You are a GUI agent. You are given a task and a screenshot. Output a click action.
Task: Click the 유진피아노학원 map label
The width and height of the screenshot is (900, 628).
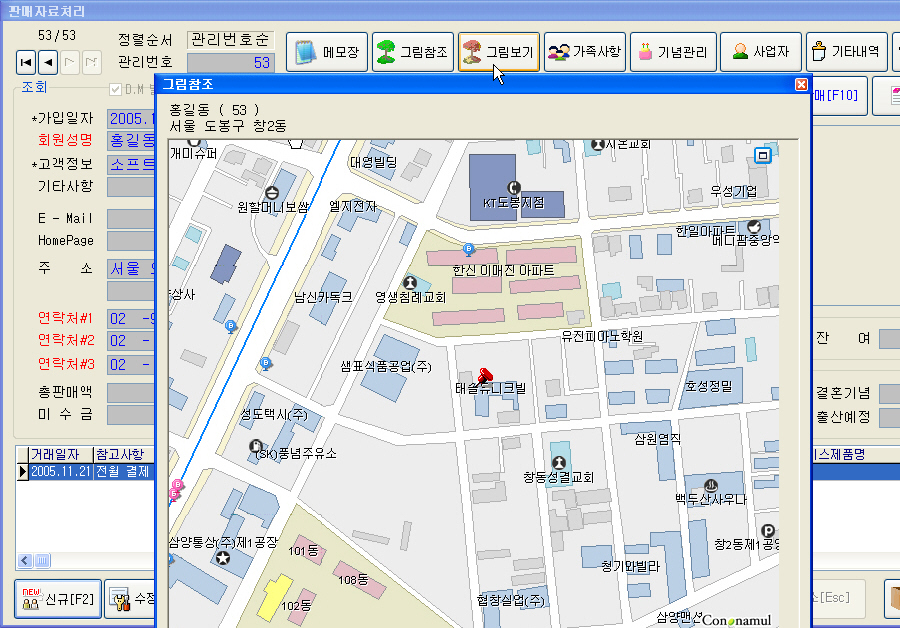pos(602,336)
